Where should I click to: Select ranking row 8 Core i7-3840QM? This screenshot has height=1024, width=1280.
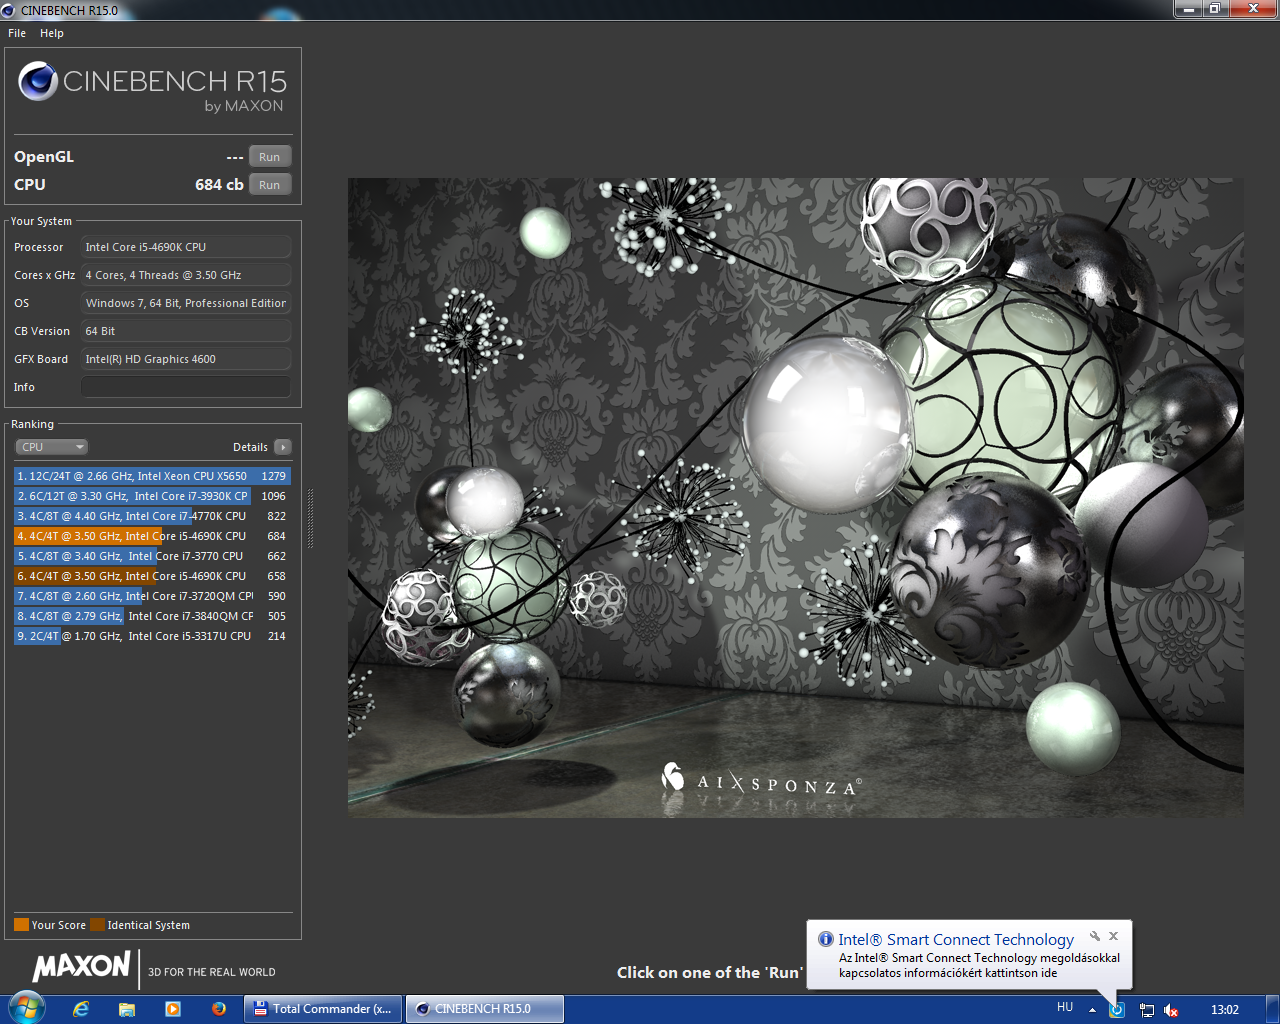click(152, 616)
